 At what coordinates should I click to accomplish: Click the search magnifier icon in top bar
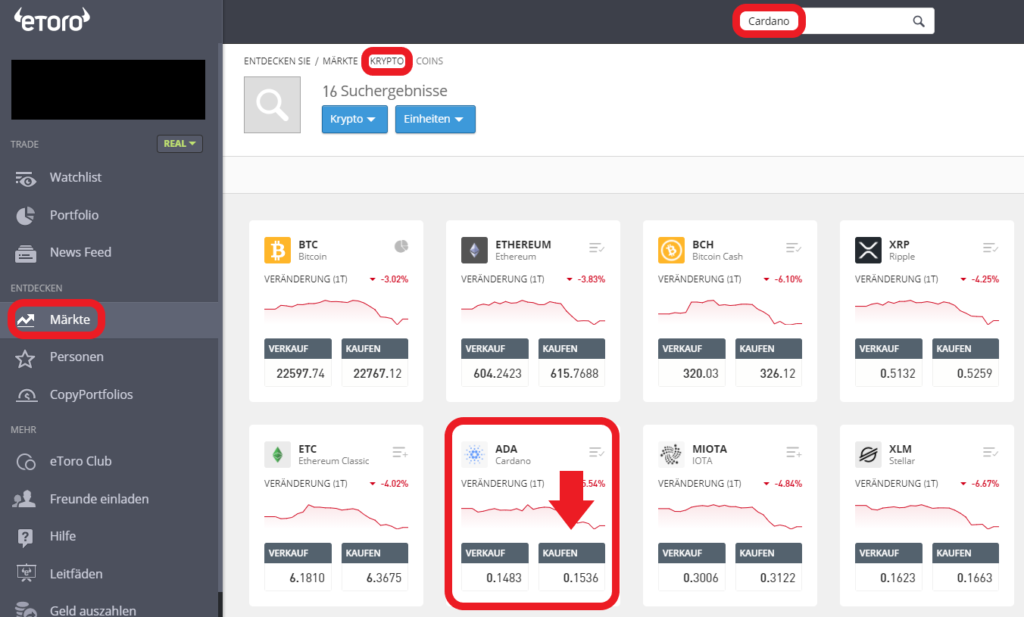point(918,22)
